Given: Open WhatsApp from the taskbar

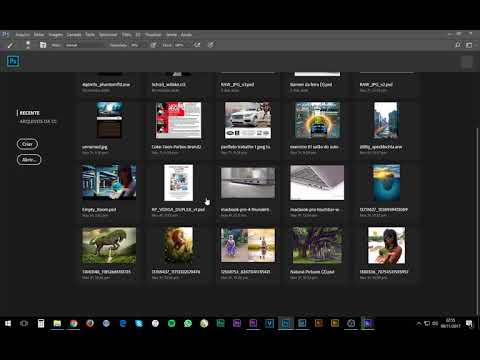Looking at the screenshot, I should pyautogui.click(x=188, y=323).
